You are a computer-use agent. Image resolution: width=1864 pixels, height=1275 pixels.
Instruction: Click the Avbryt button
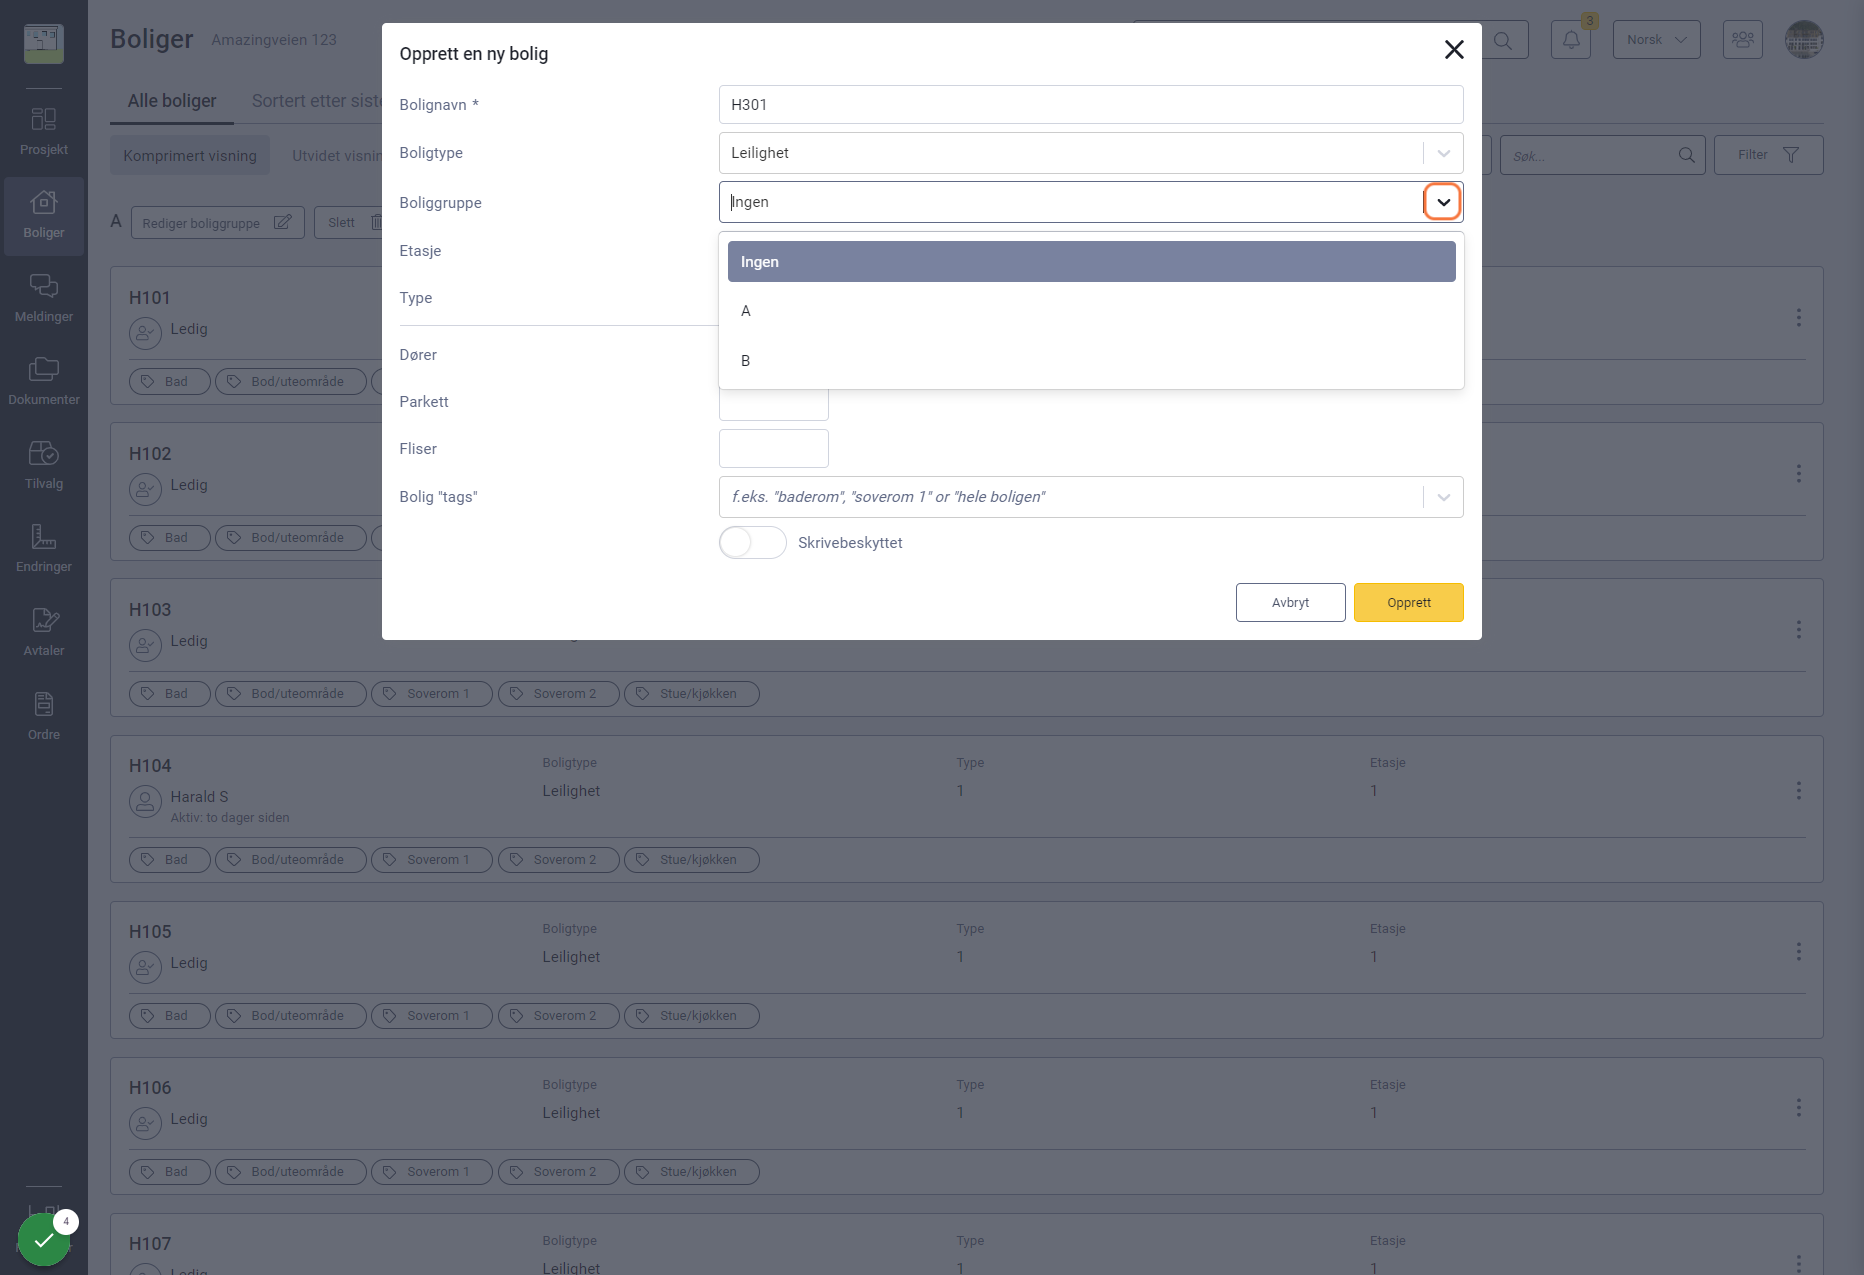pyautogui.click(x=1291, y=603)
